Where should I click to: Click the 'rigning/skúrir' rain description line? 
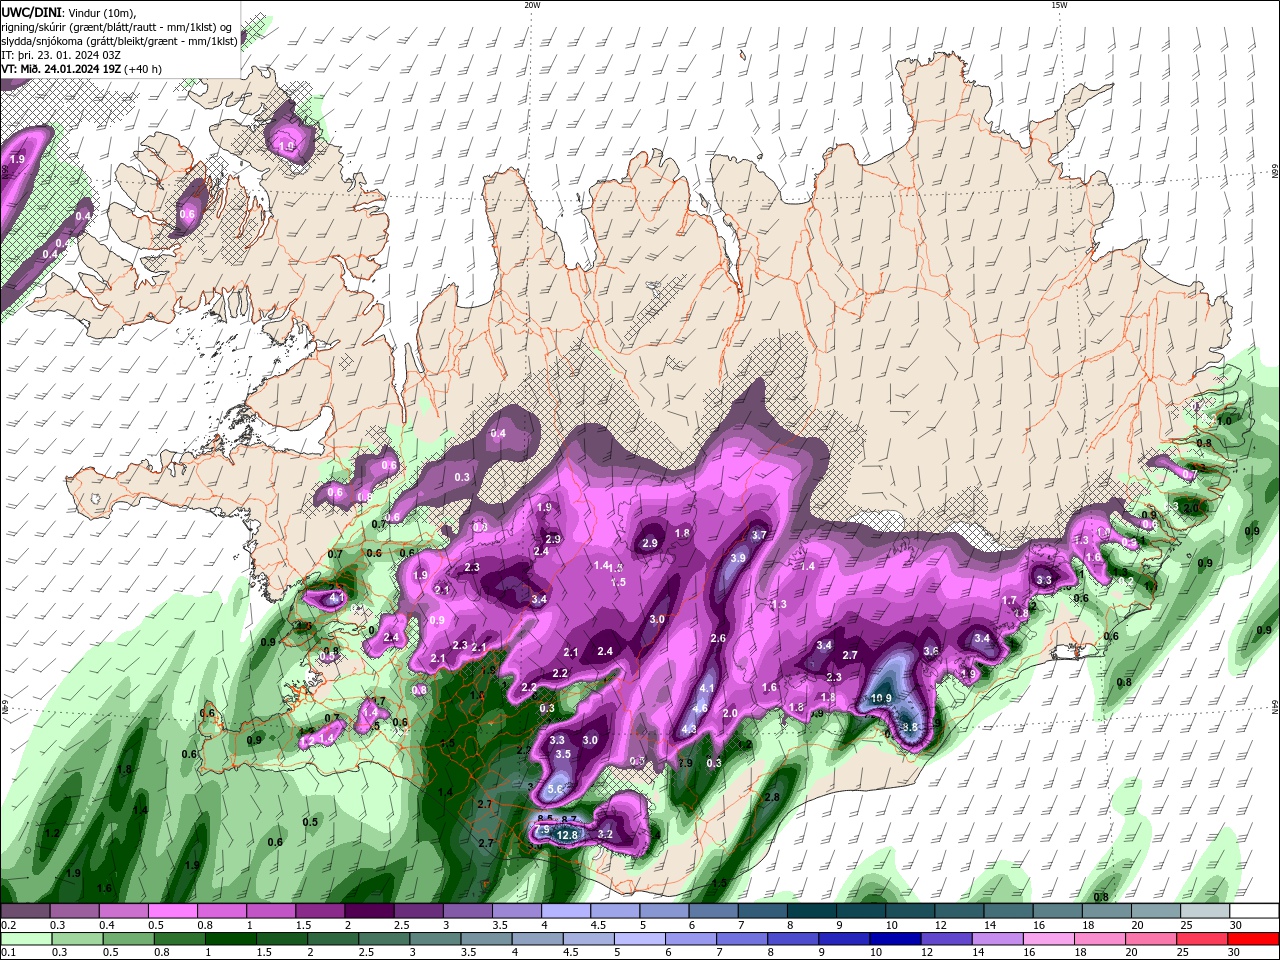[x=118, y=26]
